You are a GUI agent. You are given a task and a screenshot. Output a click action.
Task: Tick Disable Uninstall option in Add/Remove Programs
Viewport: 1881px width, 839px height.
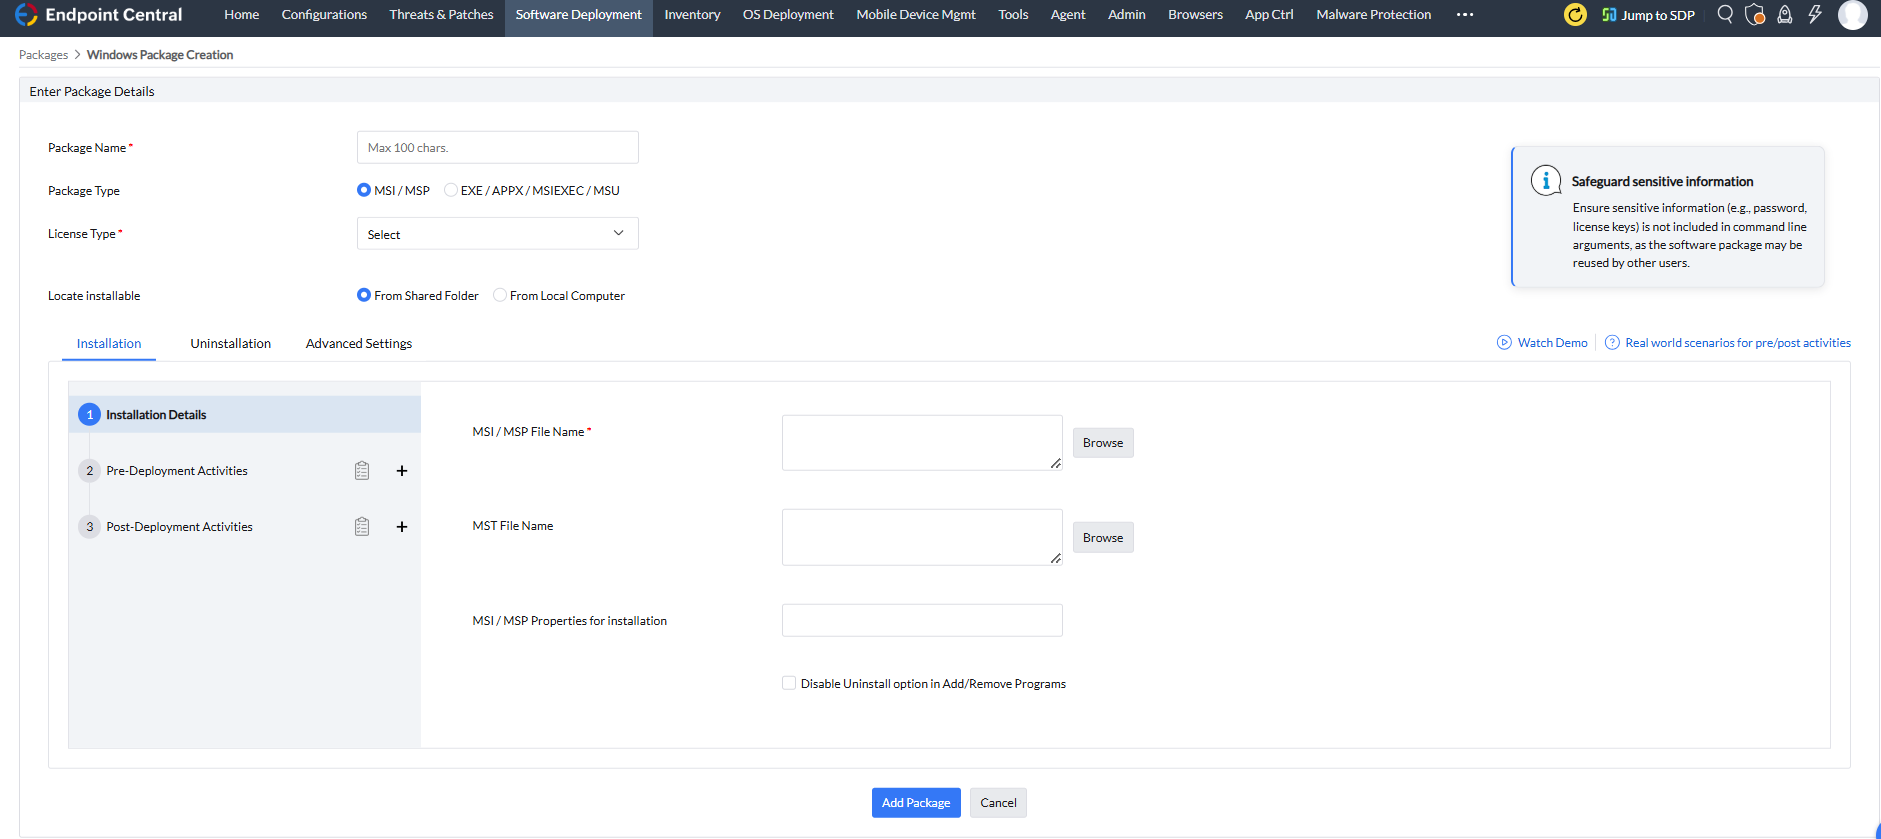pyautogui.click(x=789, y=683)
